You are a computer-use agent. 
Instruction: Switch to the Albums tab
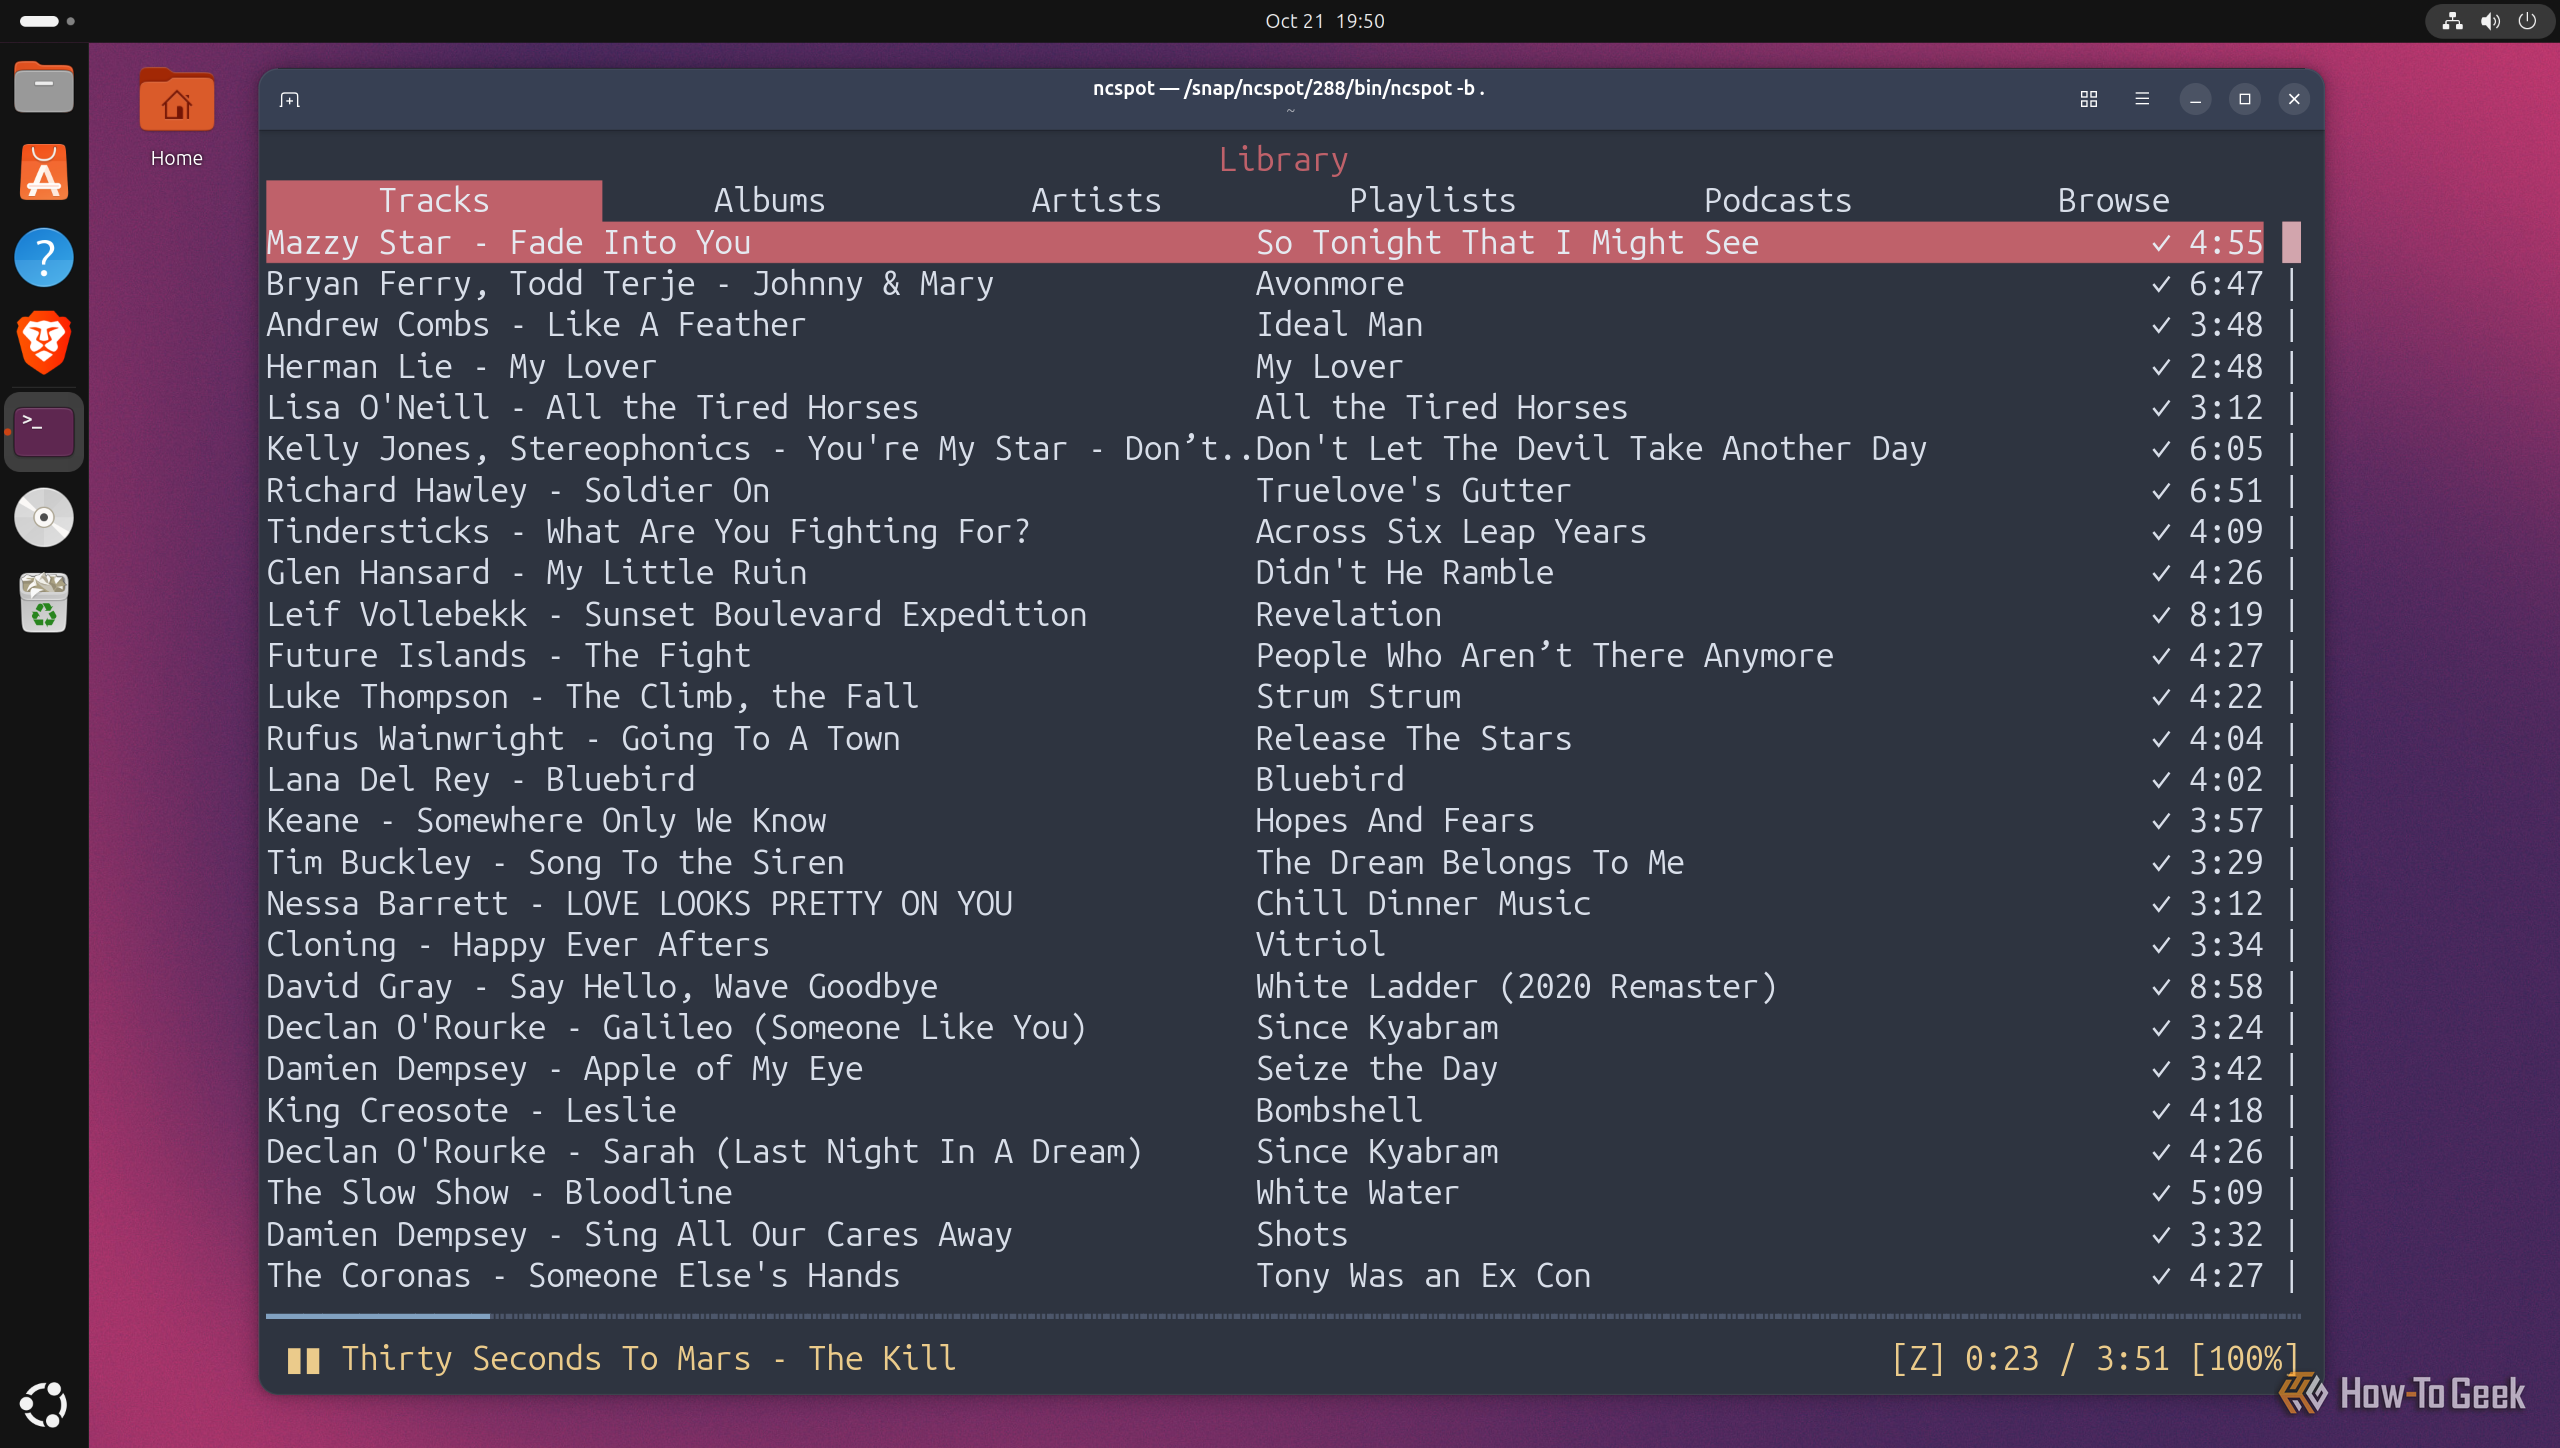[x=769, y=200]
